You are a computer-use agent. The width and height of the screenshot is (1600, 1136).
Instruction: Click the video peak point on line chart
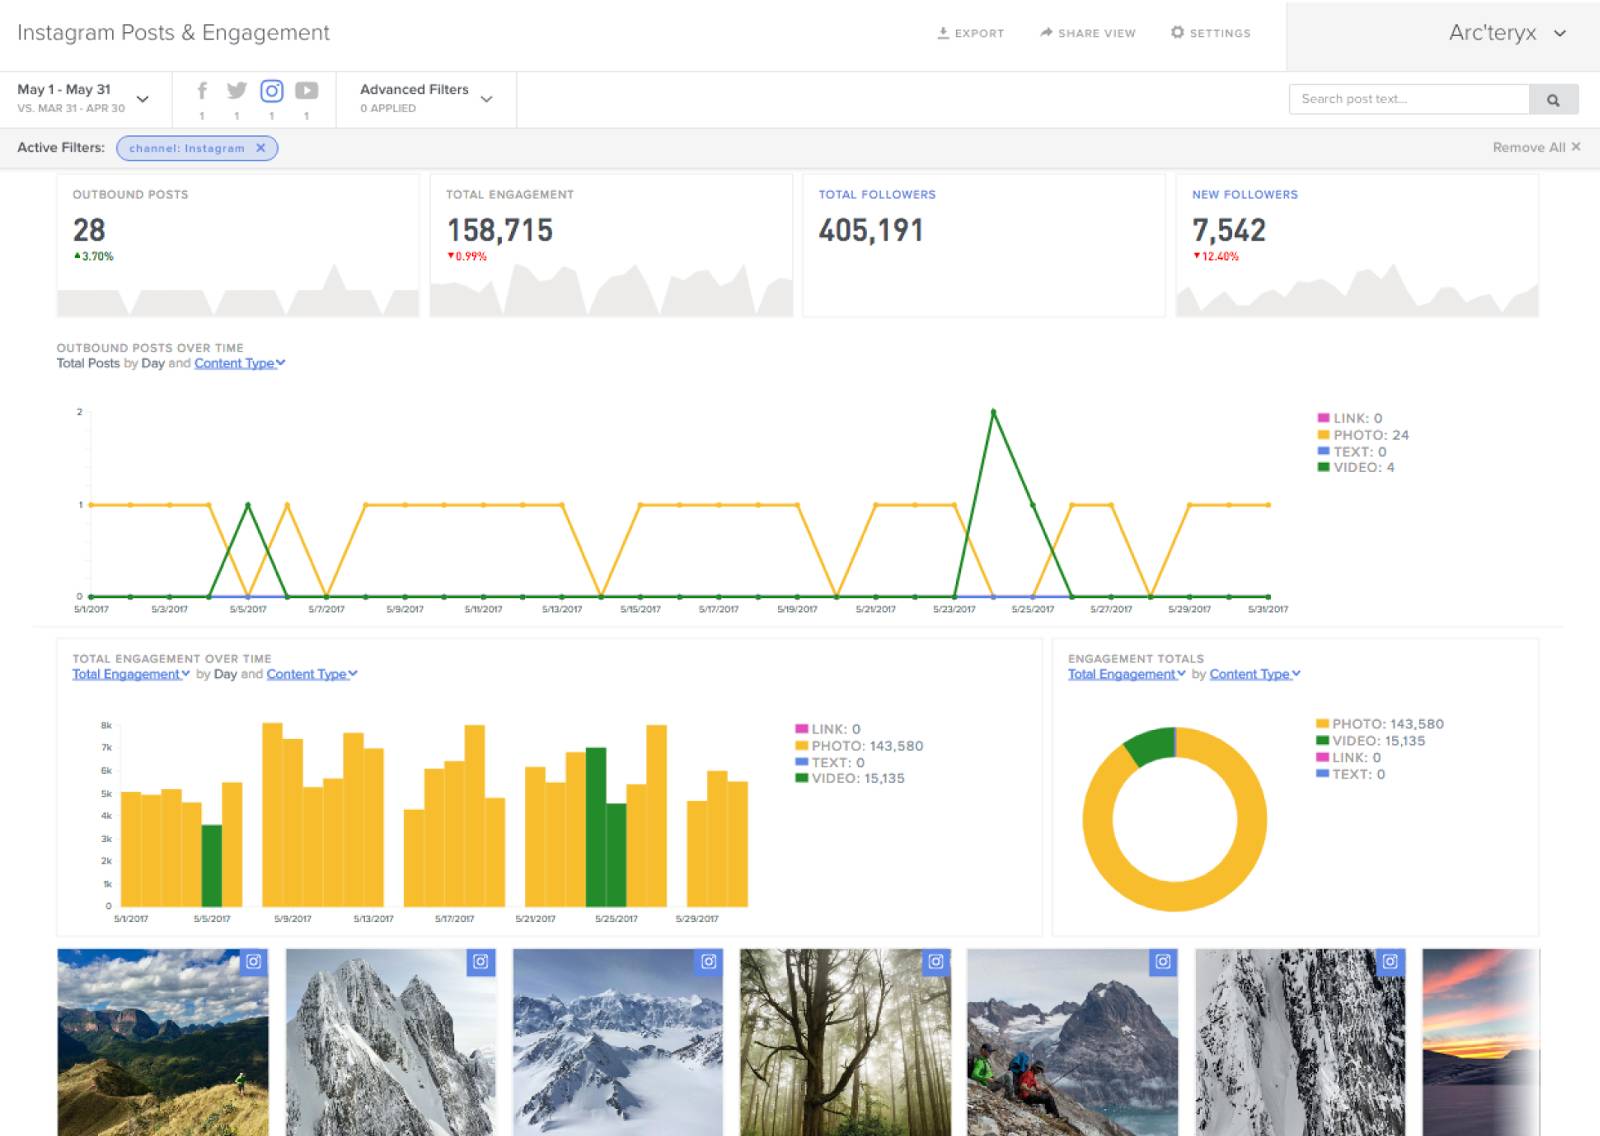[993, 411]
